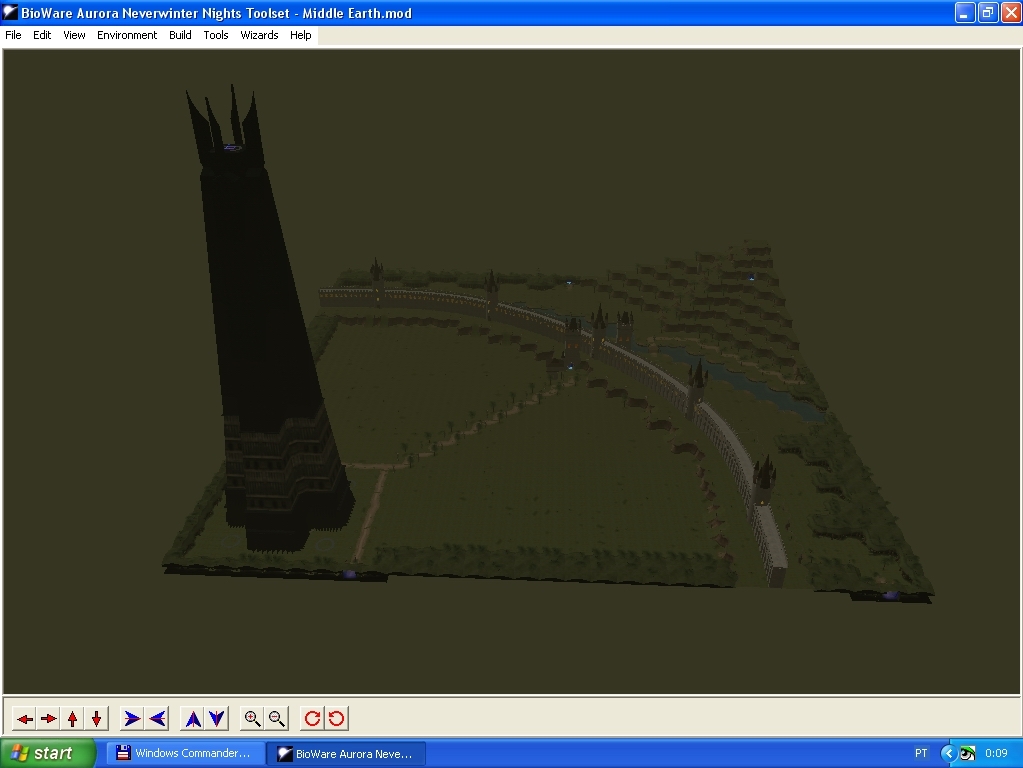
Task: Pan camera left with red left arrow
Action: [25, 718]
